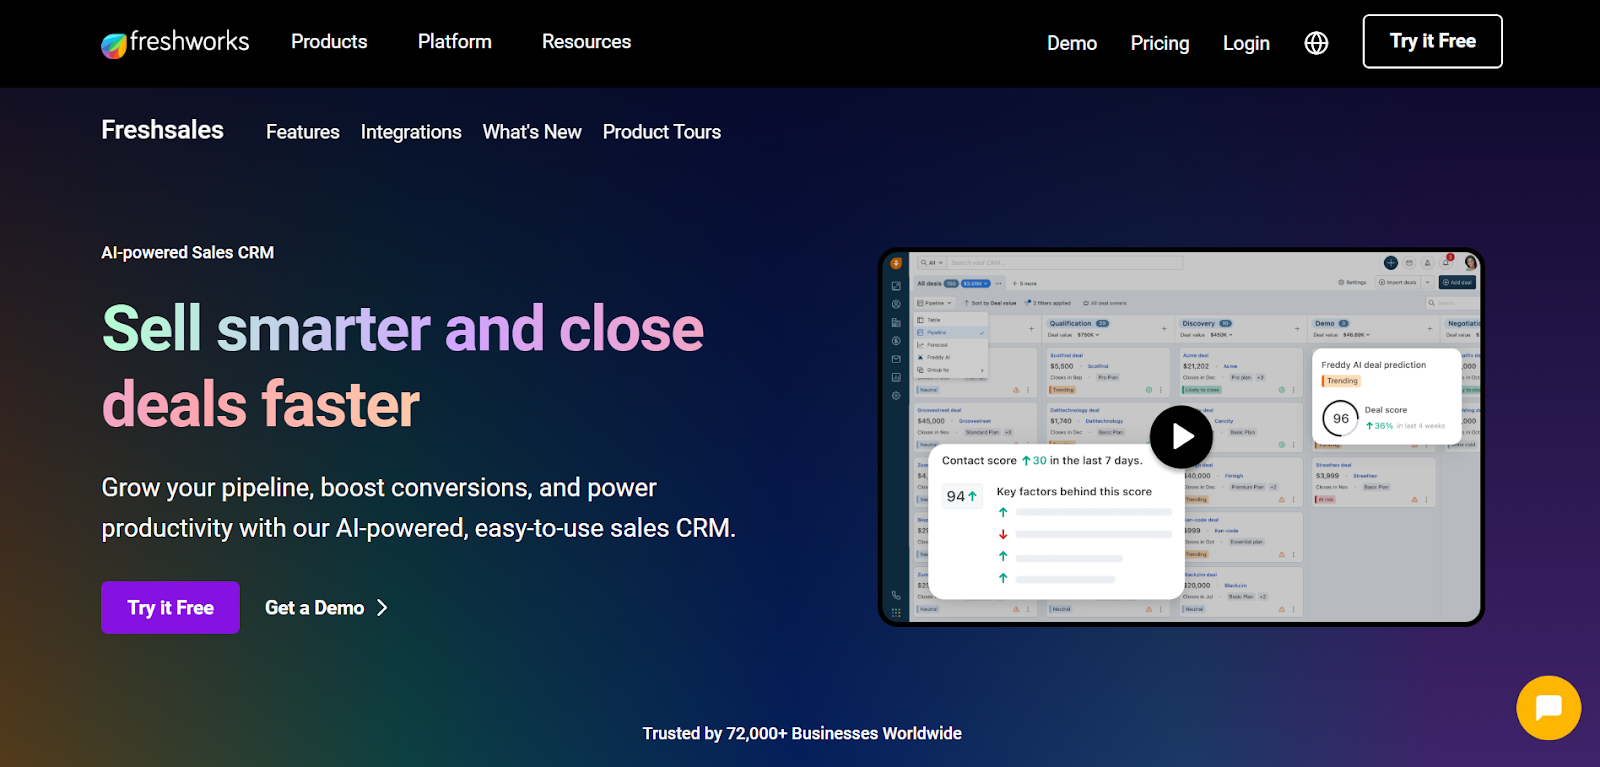The height and width of the screenshot is (767, 1600).
Task: Select the Forecast option in preview dropdown
Action: point(951,345)
